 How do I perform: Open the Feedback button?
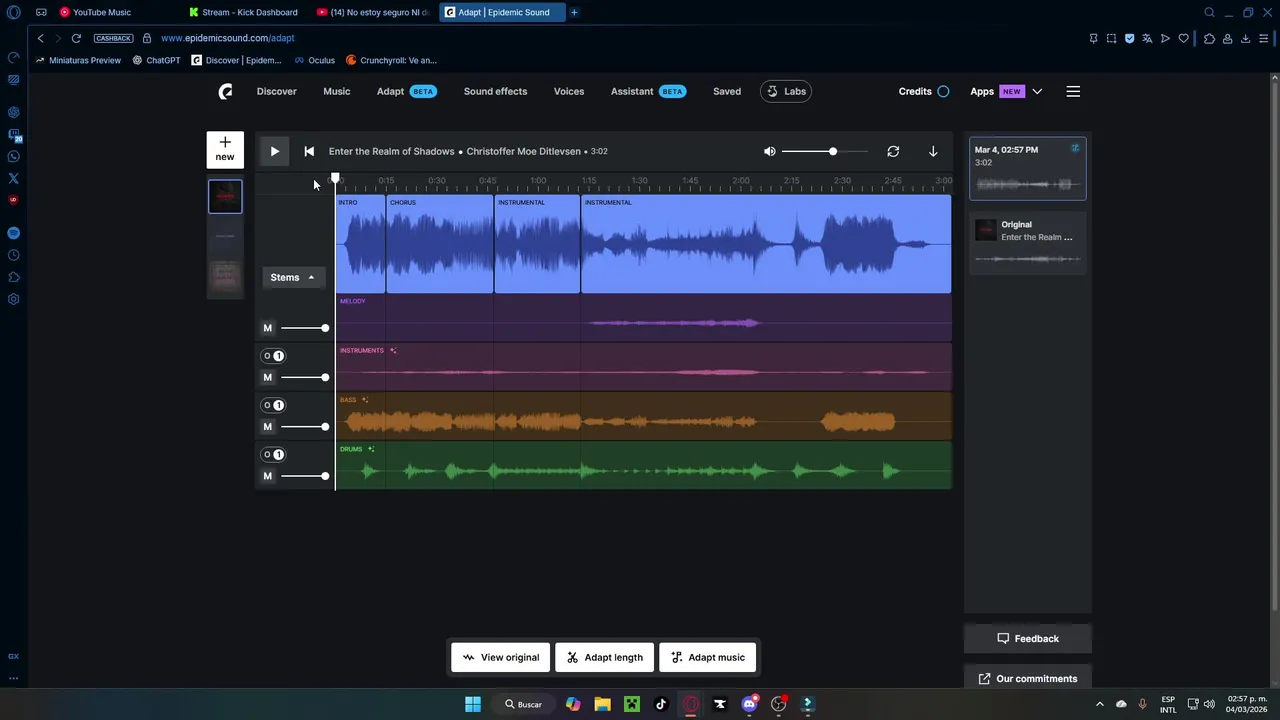pos(1028,638)
